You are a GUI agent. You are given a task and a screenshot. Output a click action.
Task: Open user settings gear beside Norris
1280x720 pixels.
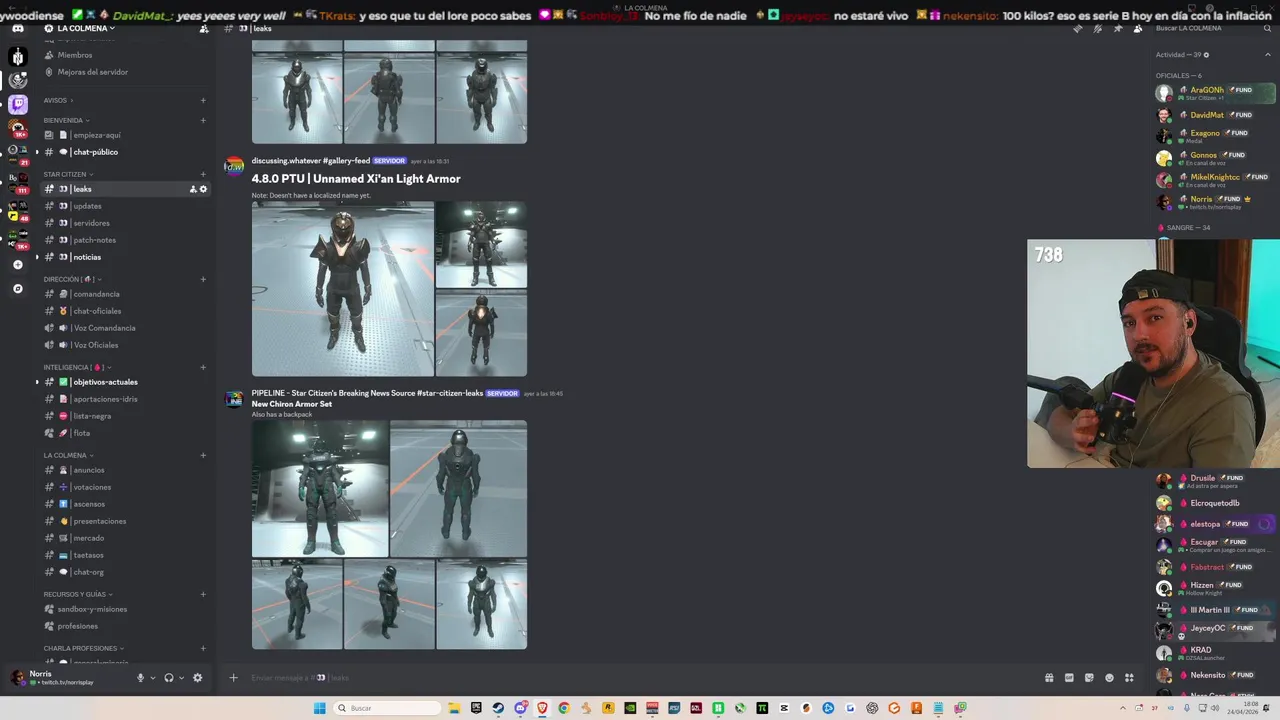pos(197,678)
